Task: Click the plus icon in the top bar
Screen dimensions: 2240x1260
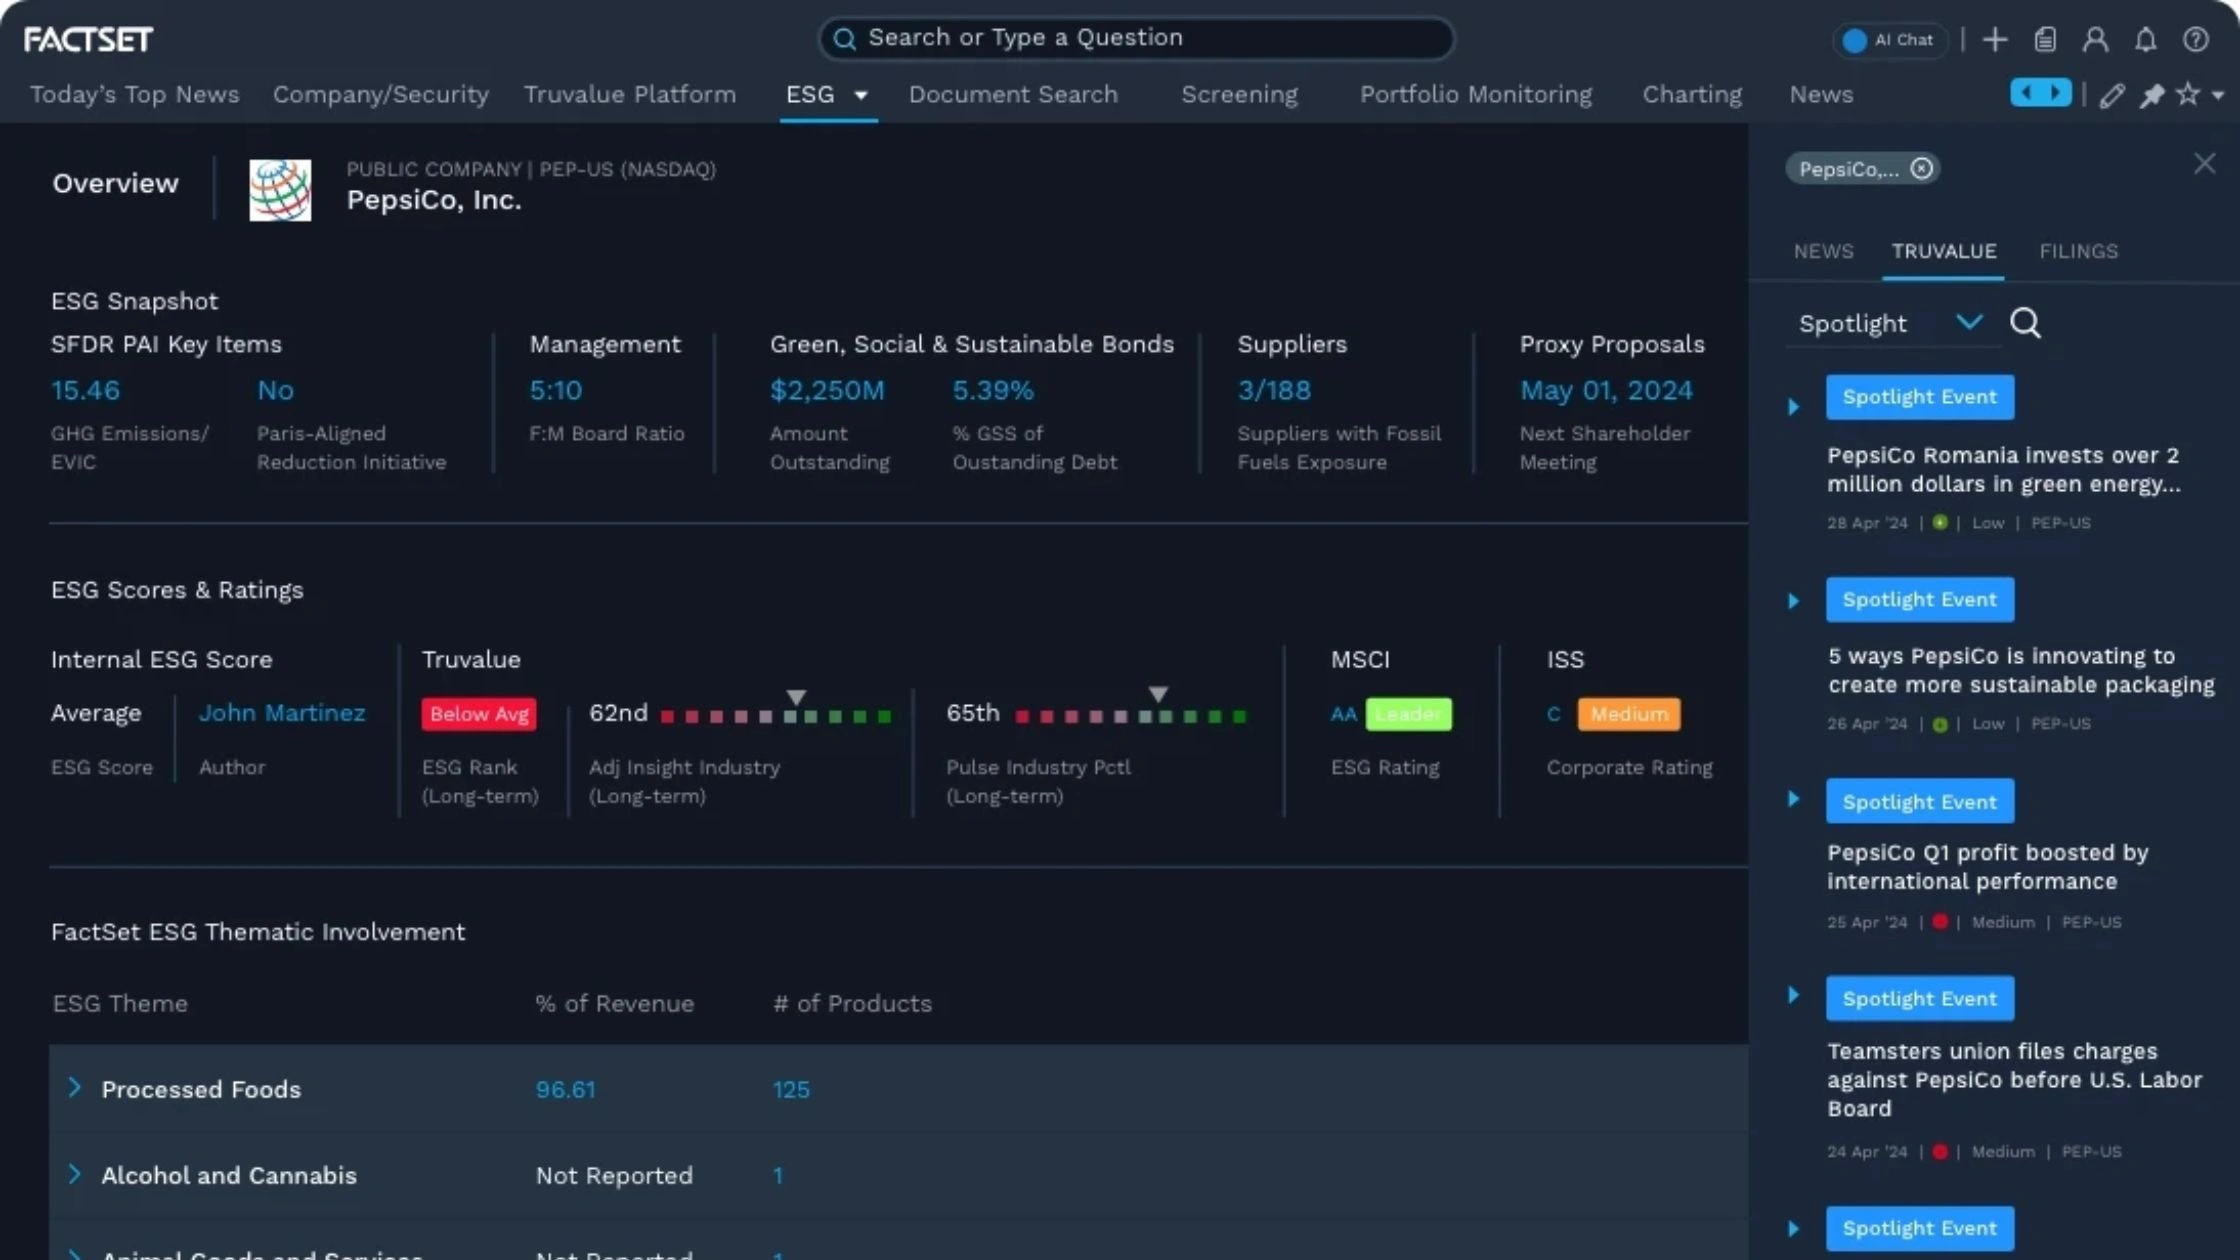Action: (1995, 40)
